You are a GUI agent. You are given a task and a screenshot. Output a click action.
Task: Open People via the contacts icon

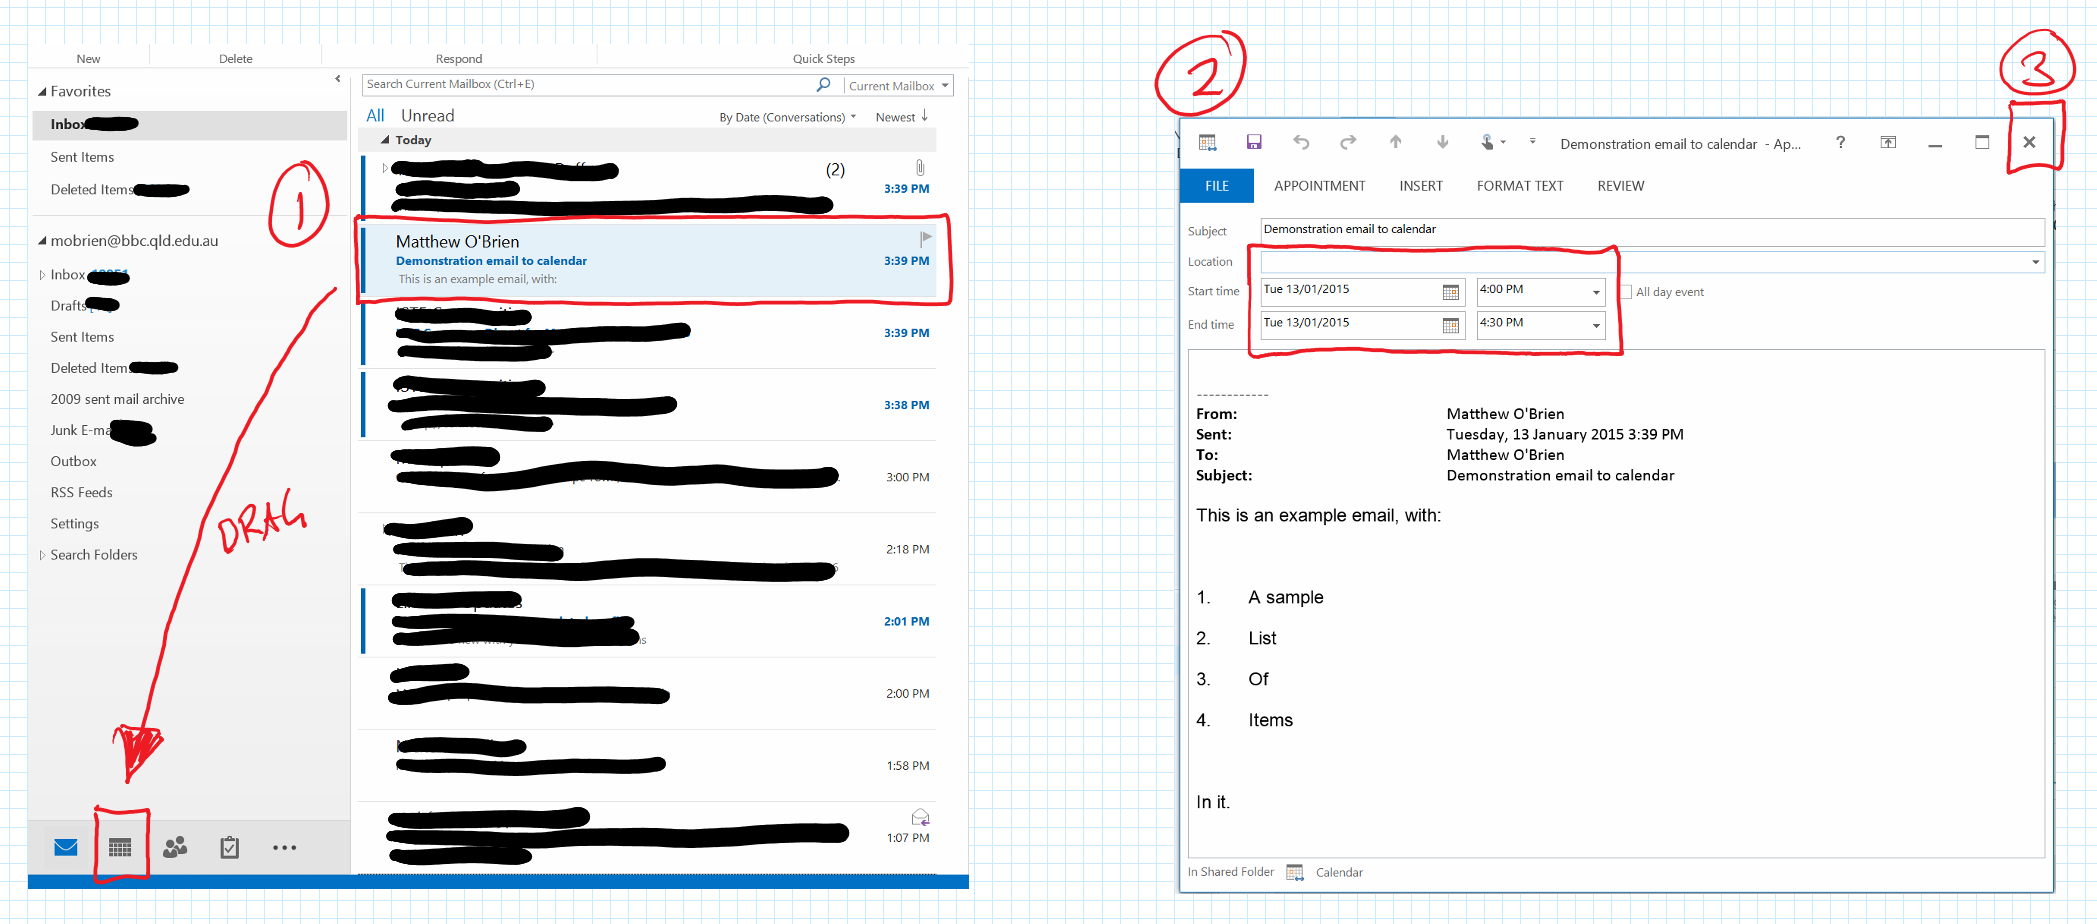(x=176, y=847)
